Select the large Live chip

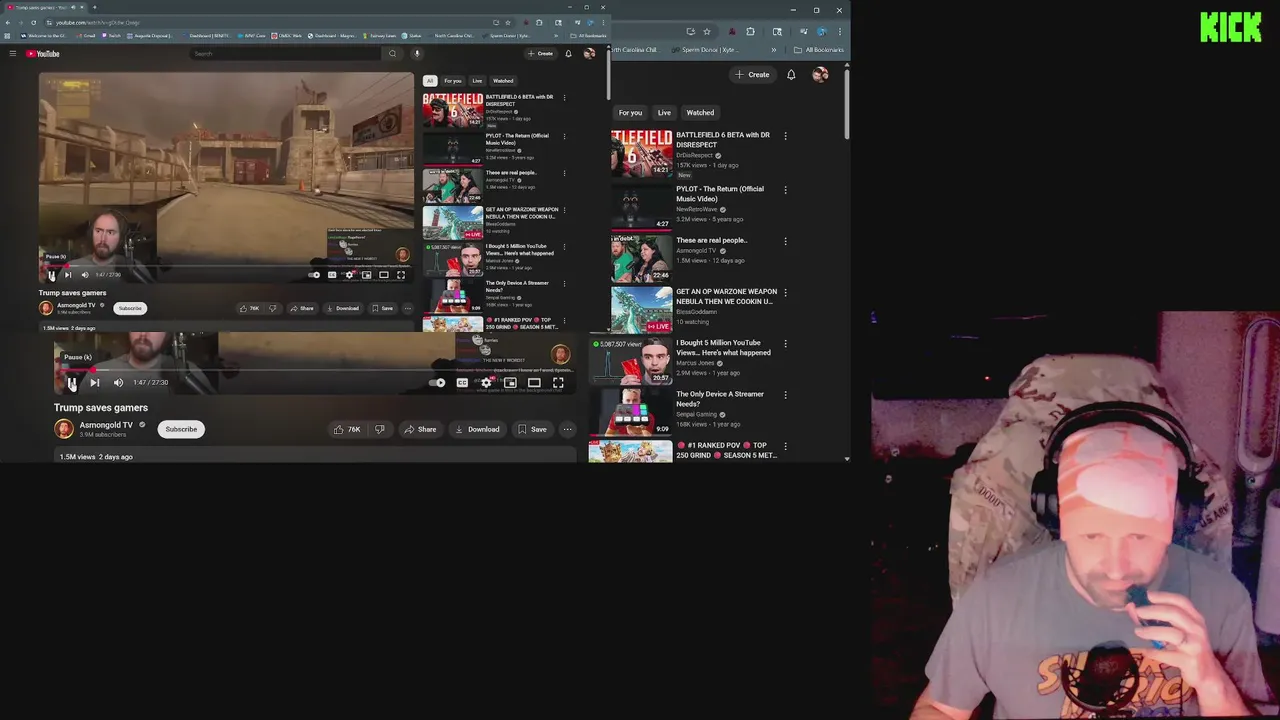point(664,113)
